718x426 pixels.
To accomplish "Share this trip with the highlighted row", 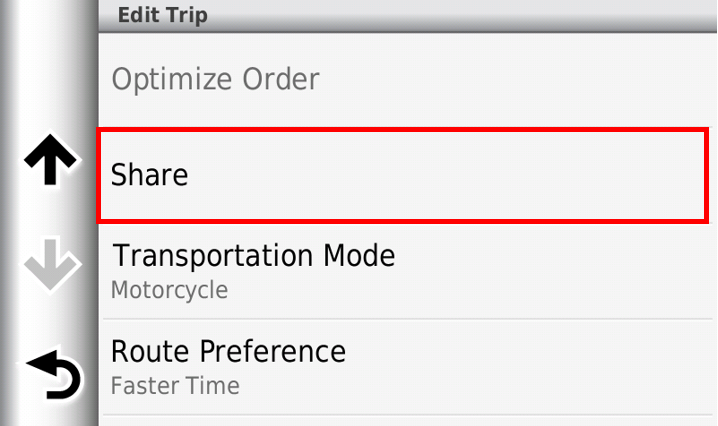I will click(403, 175).
